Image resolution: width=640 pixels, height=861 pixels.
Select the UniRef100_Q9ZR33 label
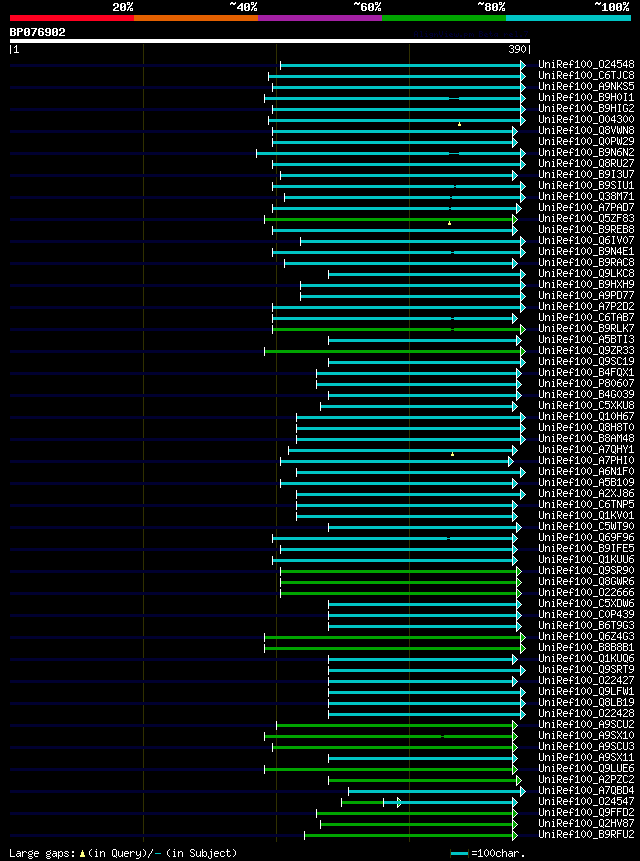pyautogui.click(x=586, y=350)
